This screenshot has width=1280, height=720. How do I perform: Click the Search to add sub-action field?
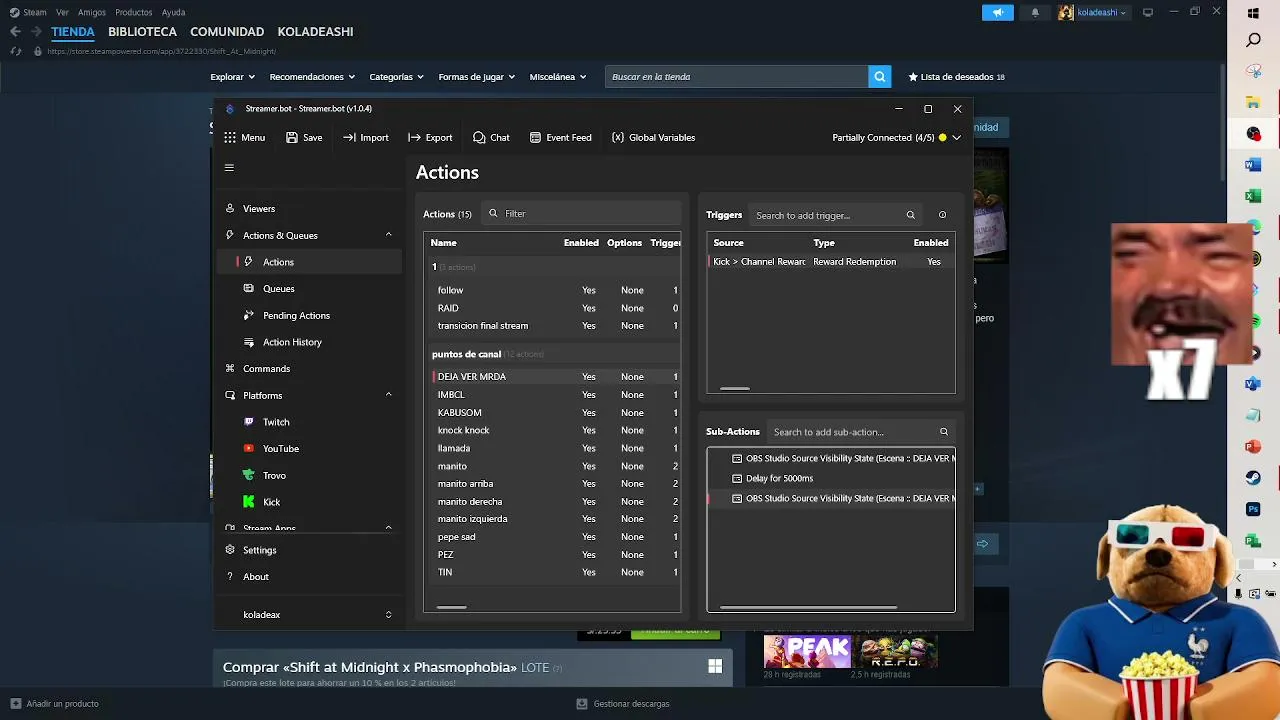tap(860, 432)
